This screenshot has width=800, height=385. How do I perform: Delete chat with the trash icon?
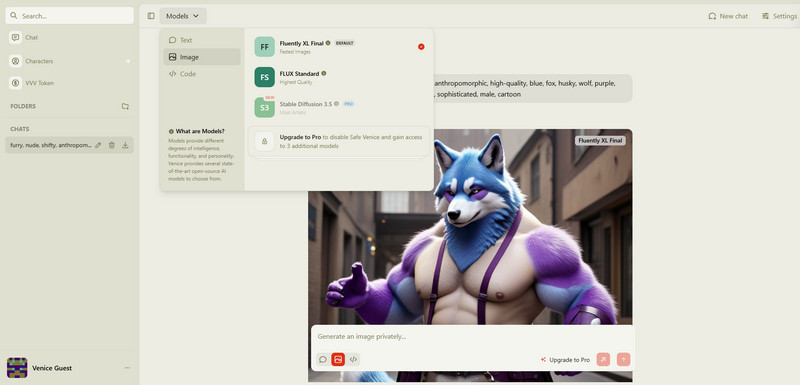pyautogui.click(x=112, y=145)
